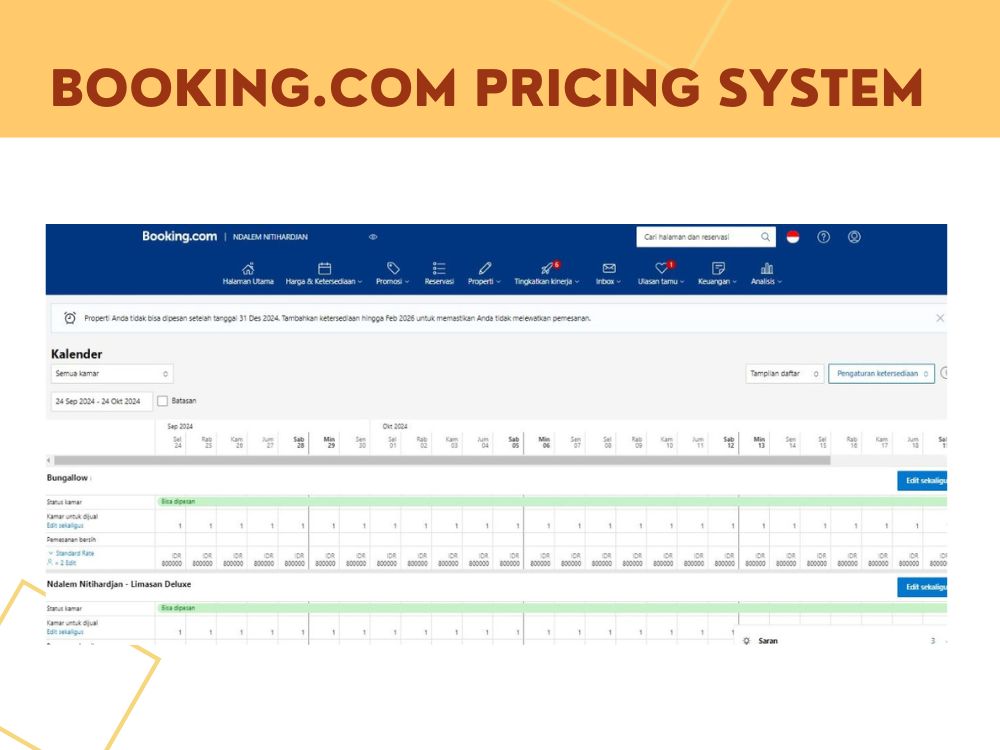
Task: Open Analisis bar chart icon
Action: [767, 268]
